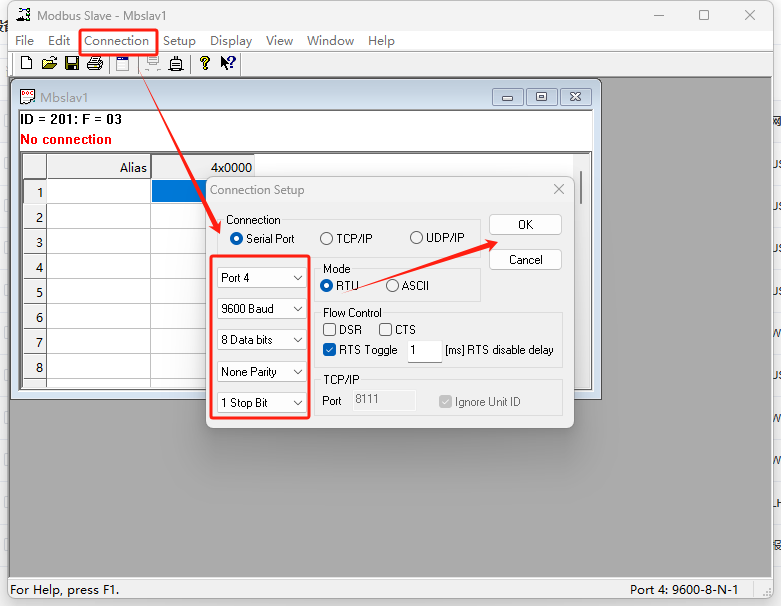
Task: Click the New document toolbar icon
Action: [x=26, y=63]
